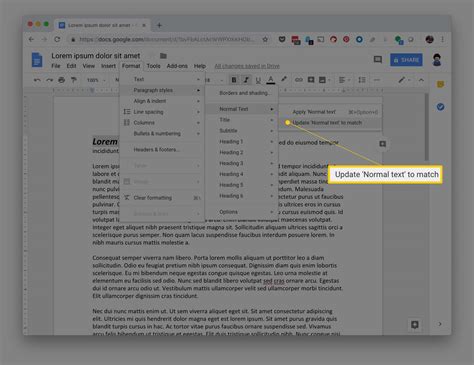
Task: Click the Add comment toolbar icon
Action: pos(311,80)
